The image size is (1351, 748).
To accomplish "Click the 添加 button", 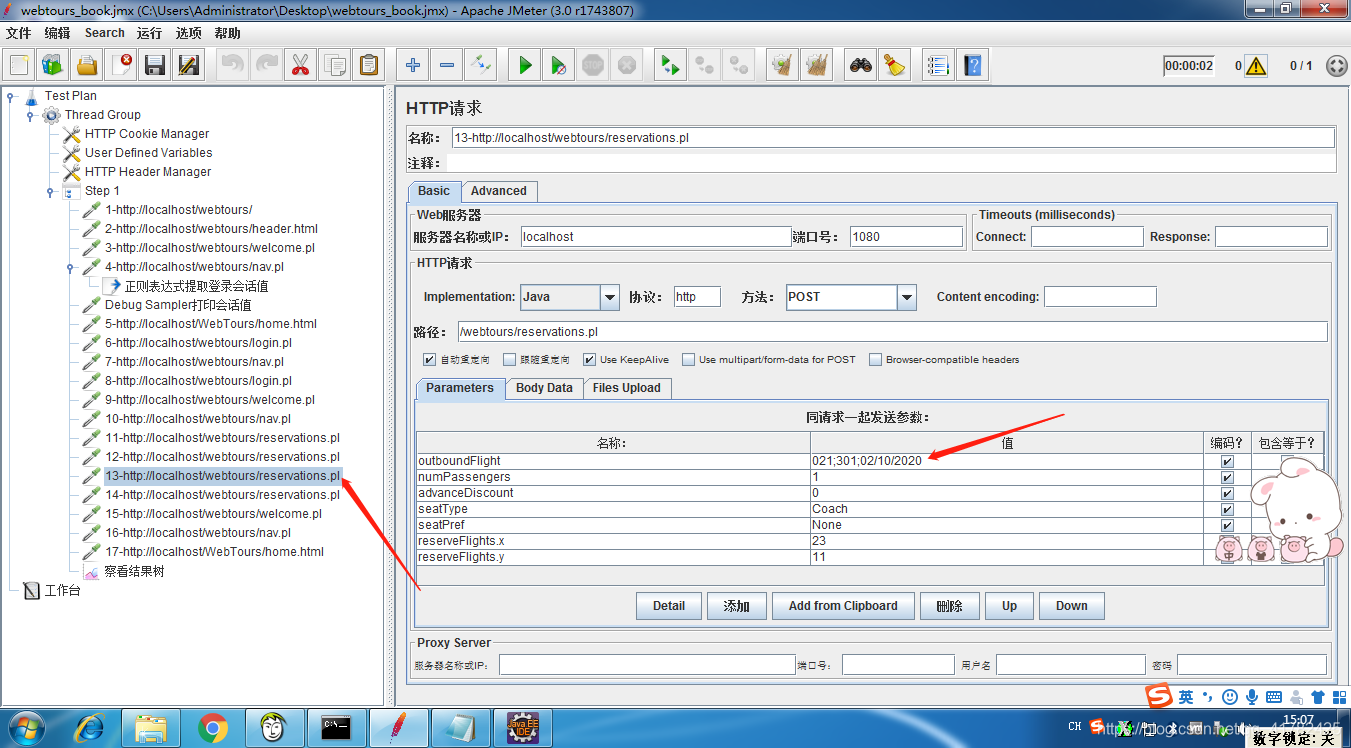I will click(737, 606).
